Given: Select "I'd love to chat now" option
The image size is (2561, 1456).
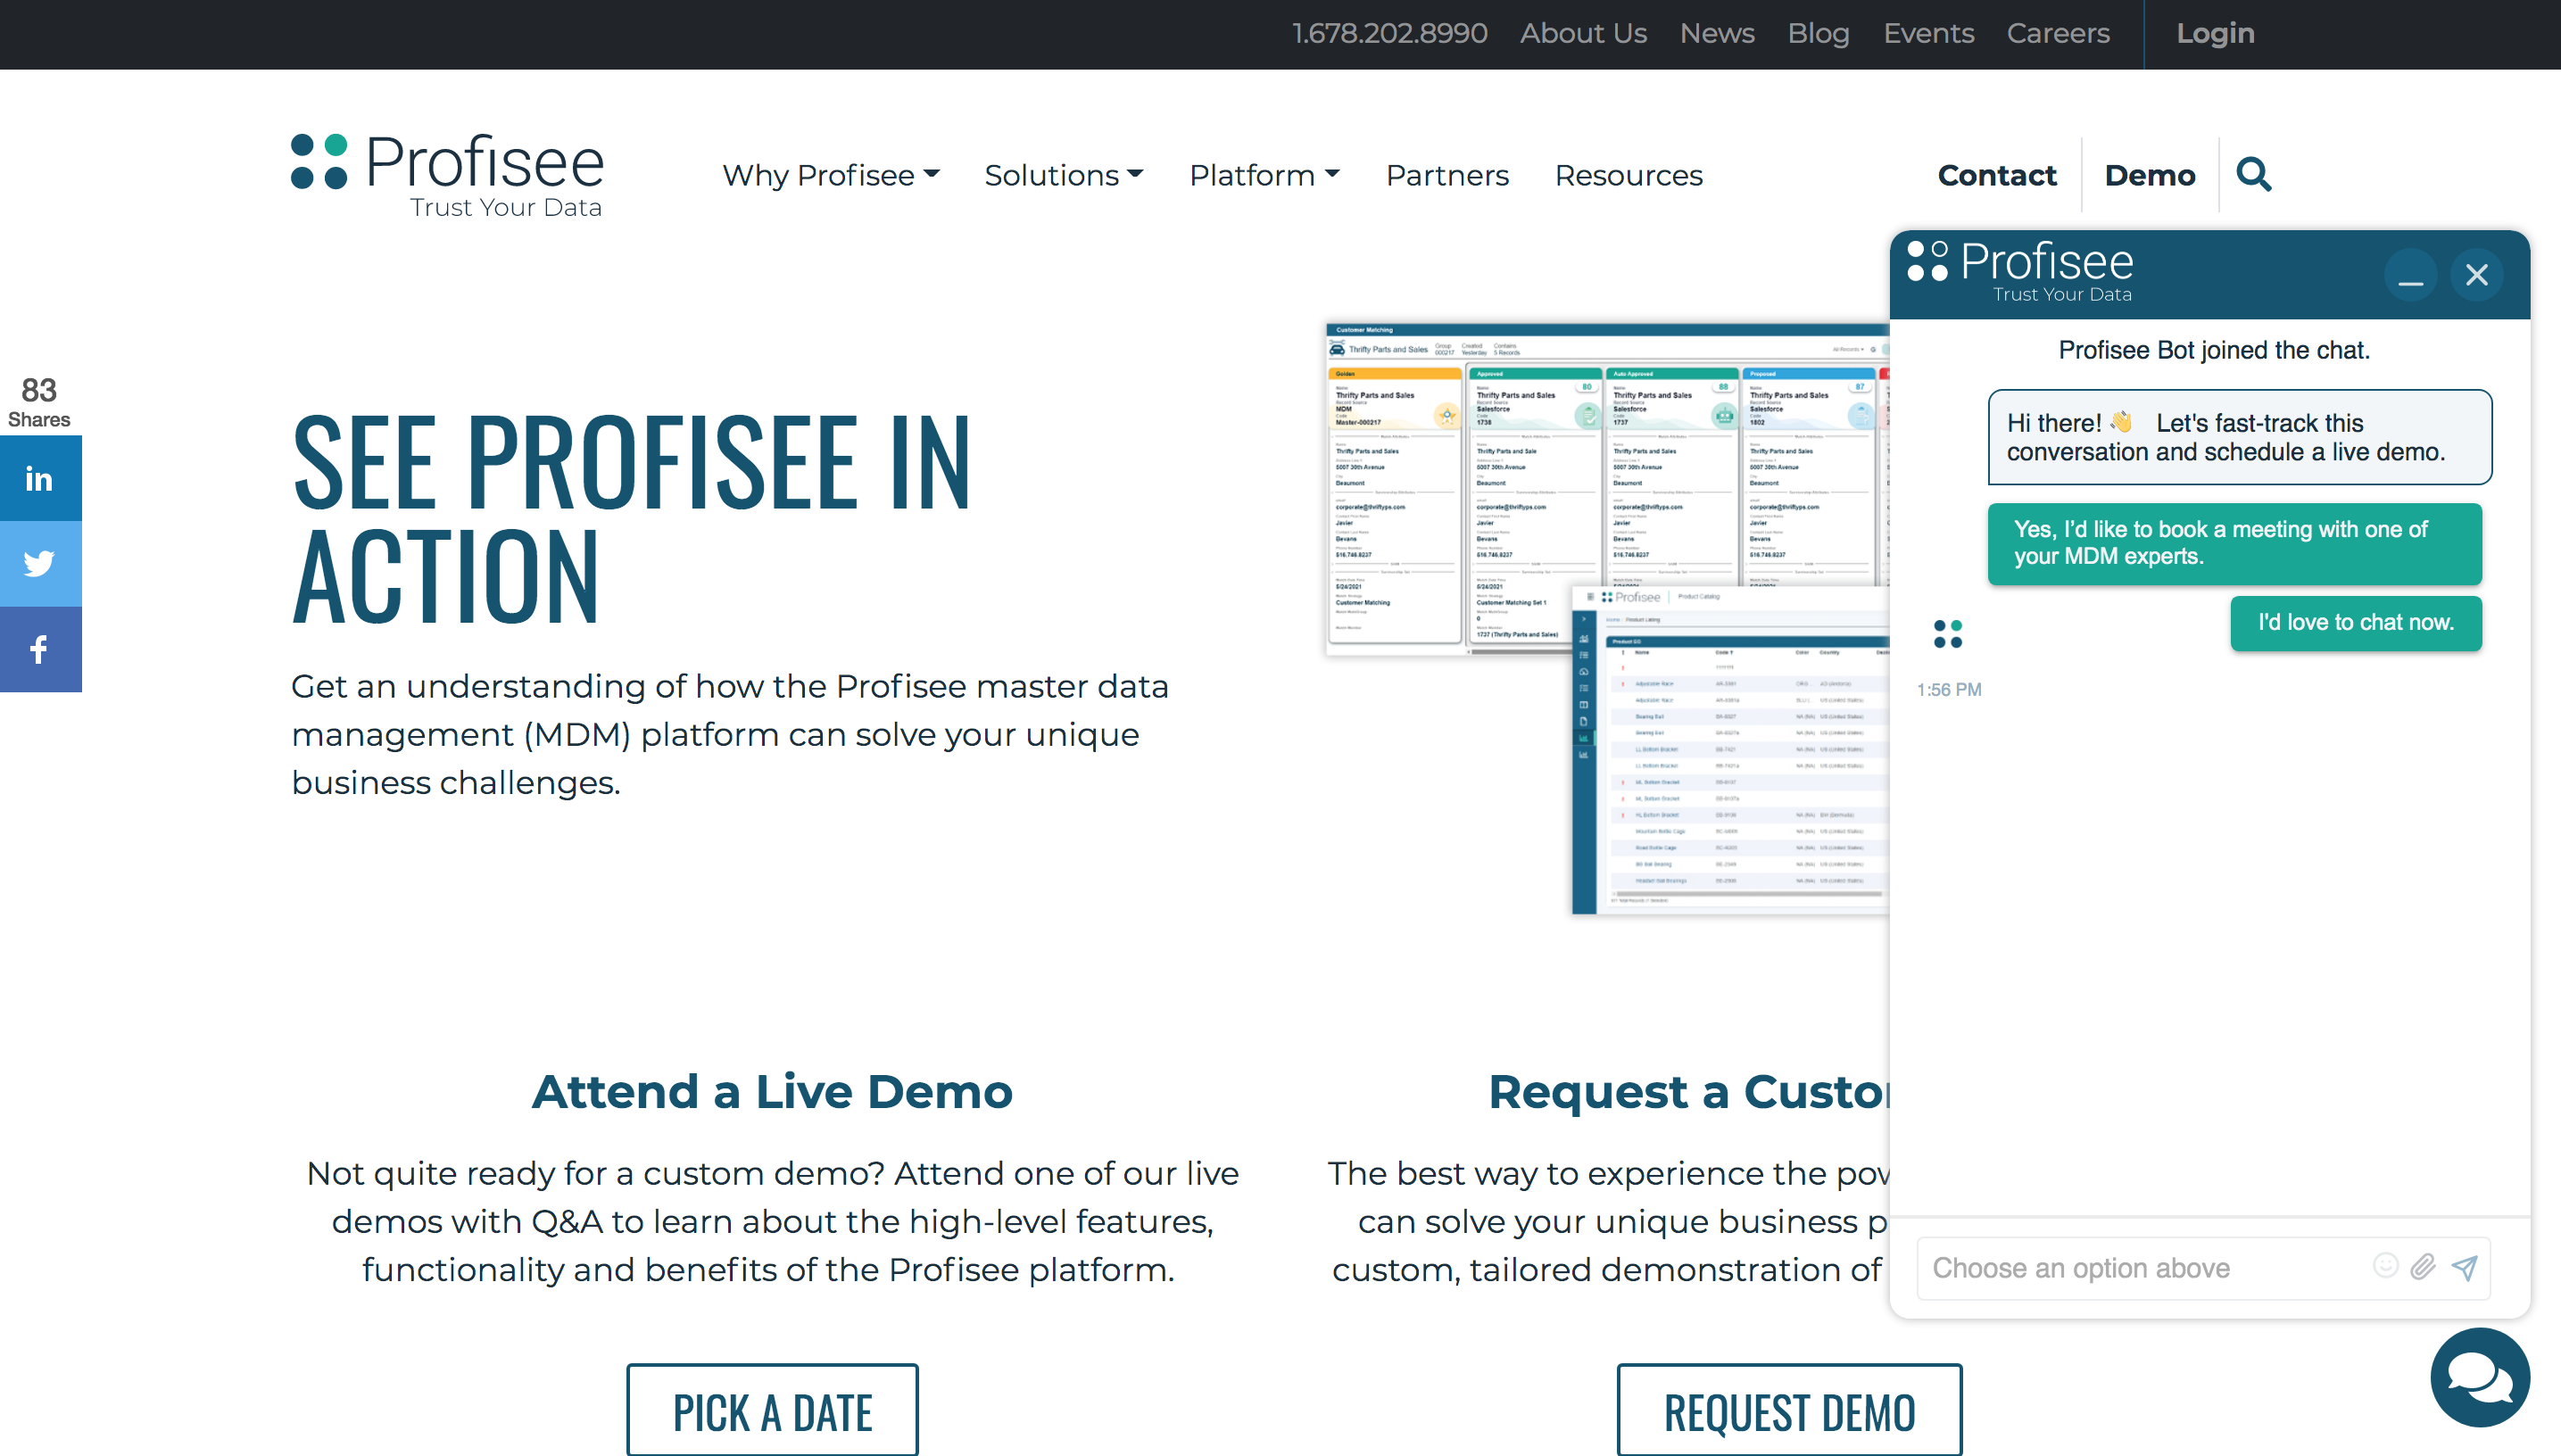Looking at the screenshot, I should [2355, 623].
